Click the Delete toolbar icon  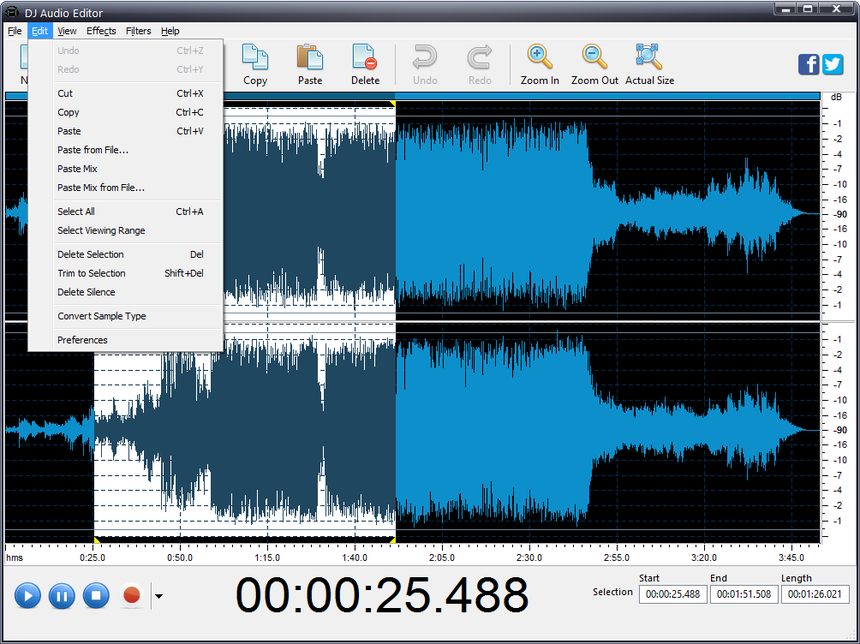[x=365, y=57]
